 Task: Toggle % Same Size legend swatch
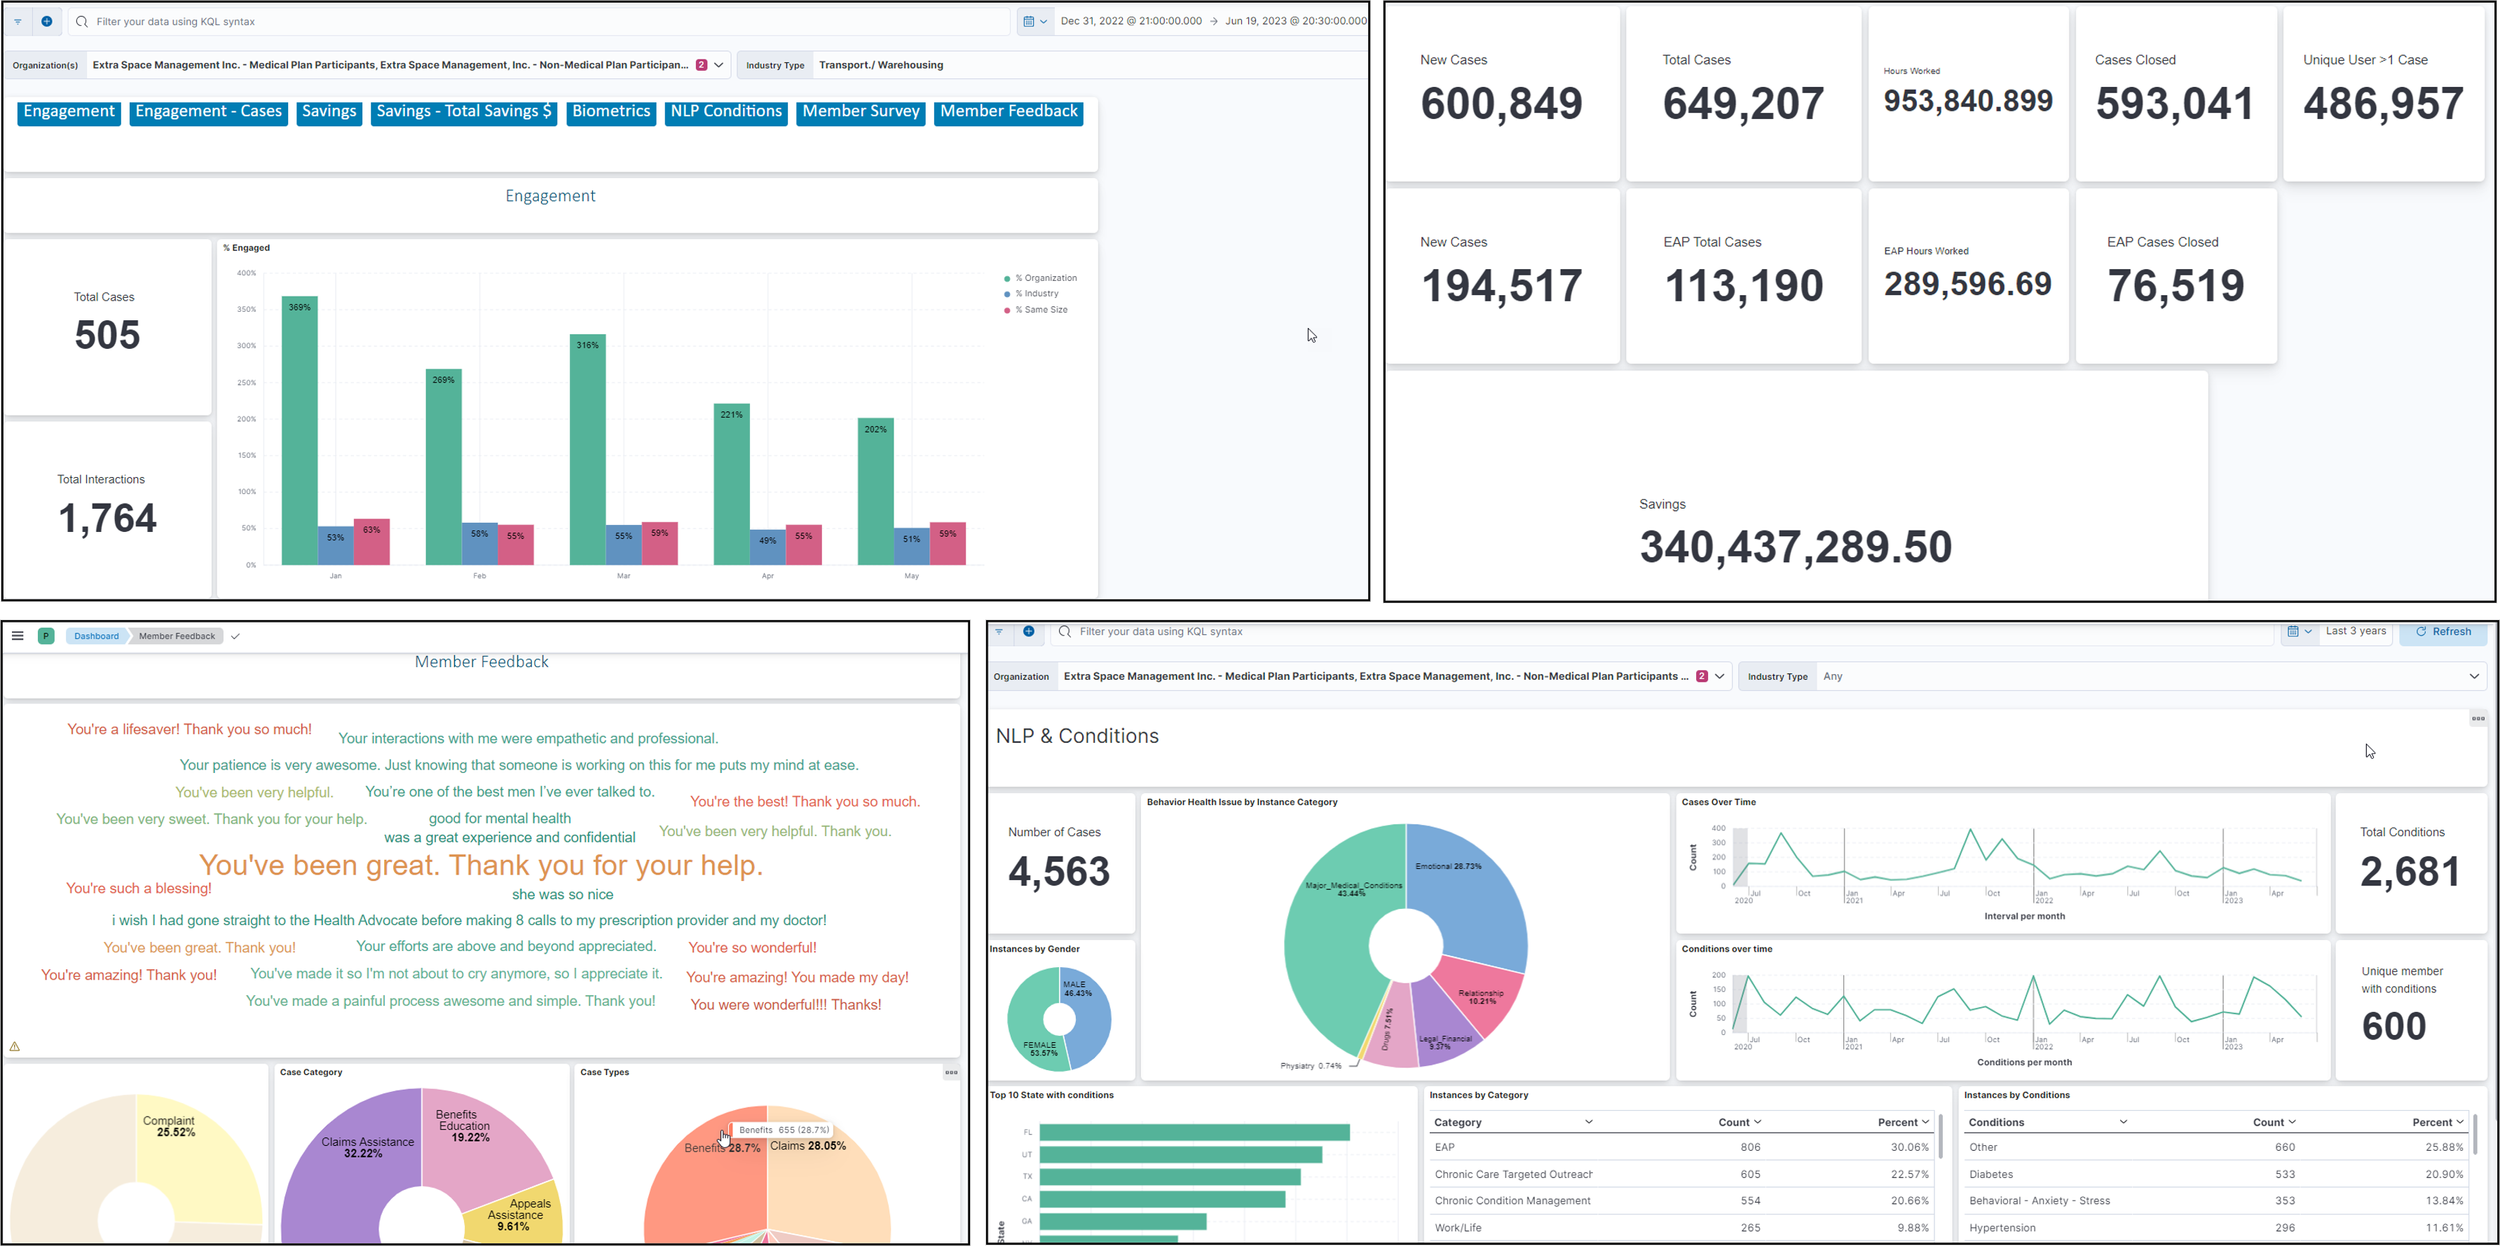point(1007,310)
